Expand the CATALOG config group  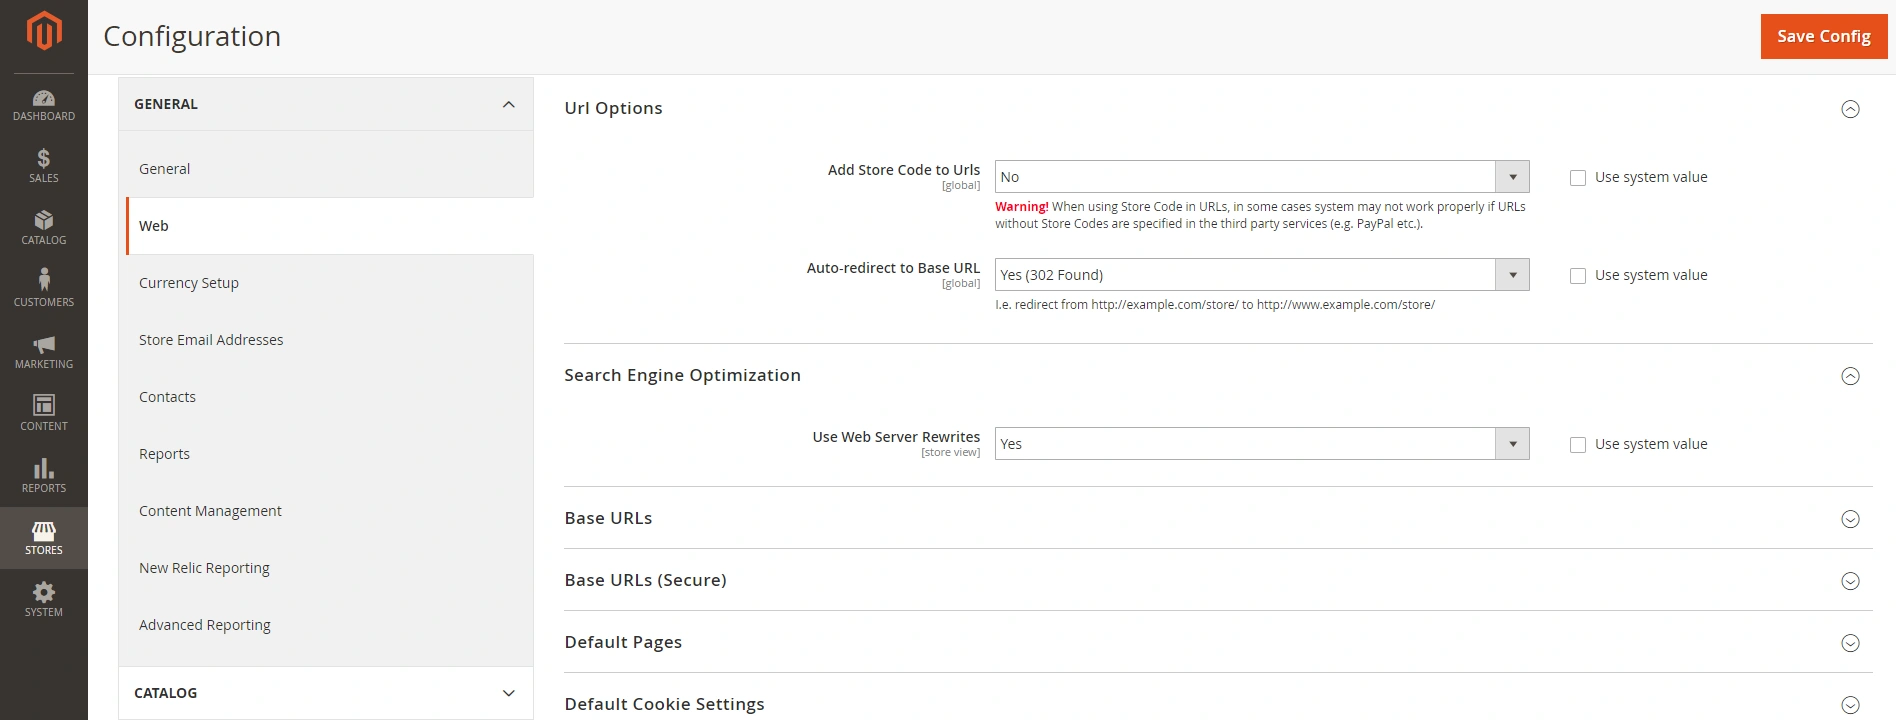pyautogui.click(x=326, y=693)
